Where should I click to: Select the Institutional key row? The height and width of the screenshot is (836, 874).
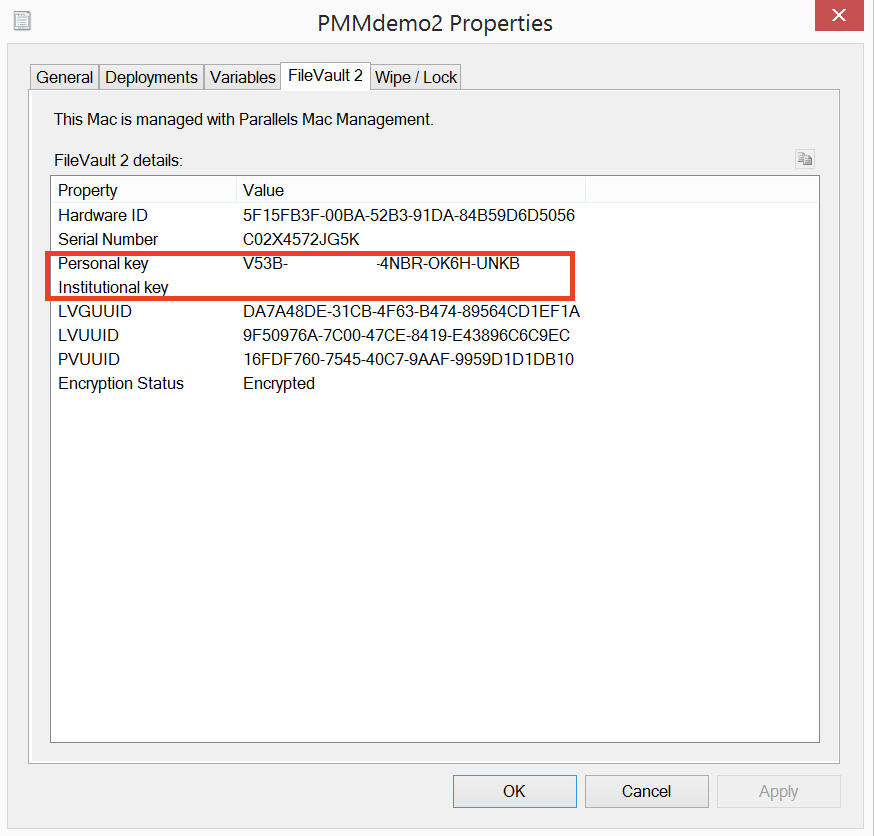[x=435, y=287]
